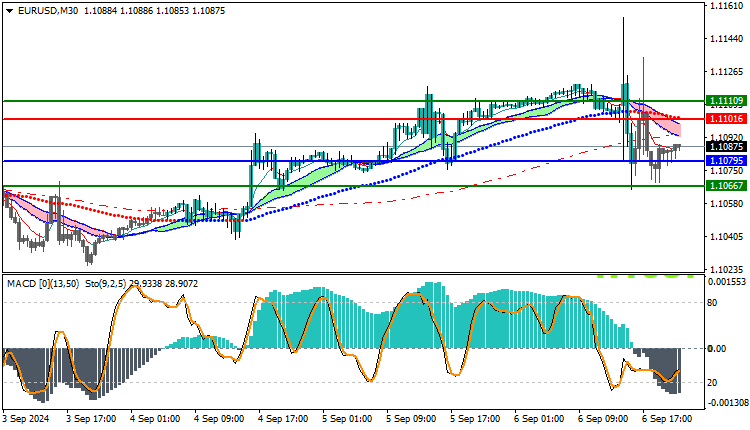Select the -0.001308 indicator scale value
750x430 pixels.
[726, 403]
